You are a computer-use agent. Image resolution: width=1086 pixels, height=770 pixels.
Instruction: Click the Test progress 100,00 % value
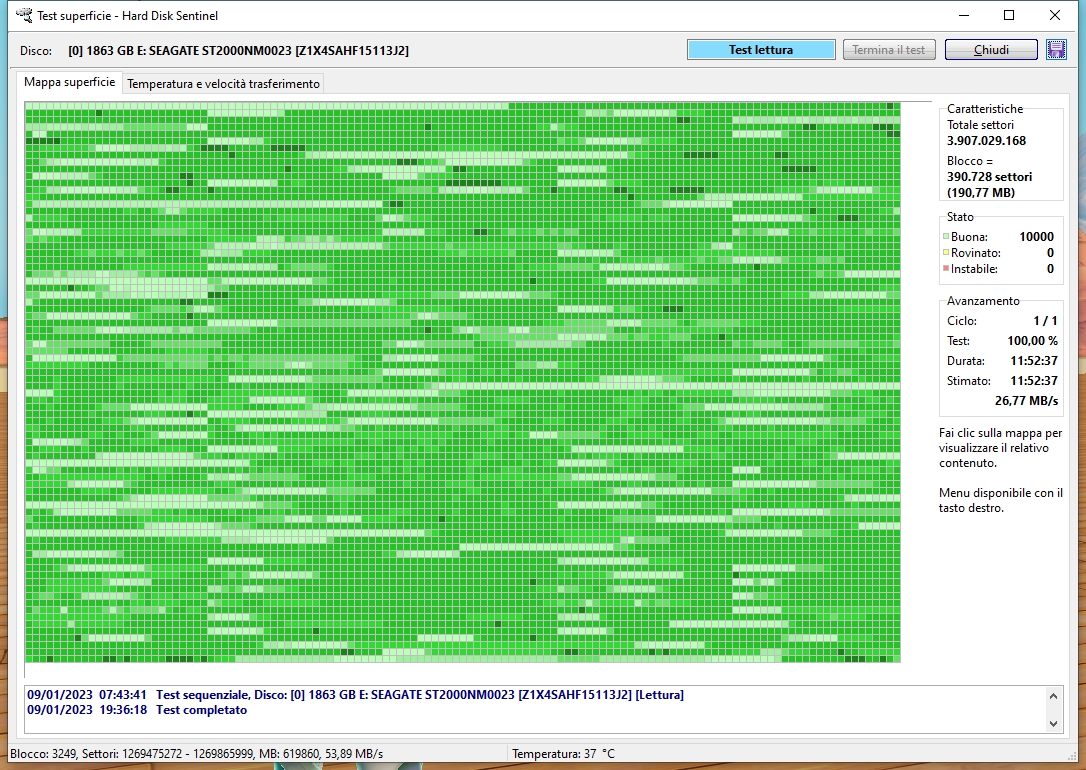pyautogui.click(x=1032, y=341)
